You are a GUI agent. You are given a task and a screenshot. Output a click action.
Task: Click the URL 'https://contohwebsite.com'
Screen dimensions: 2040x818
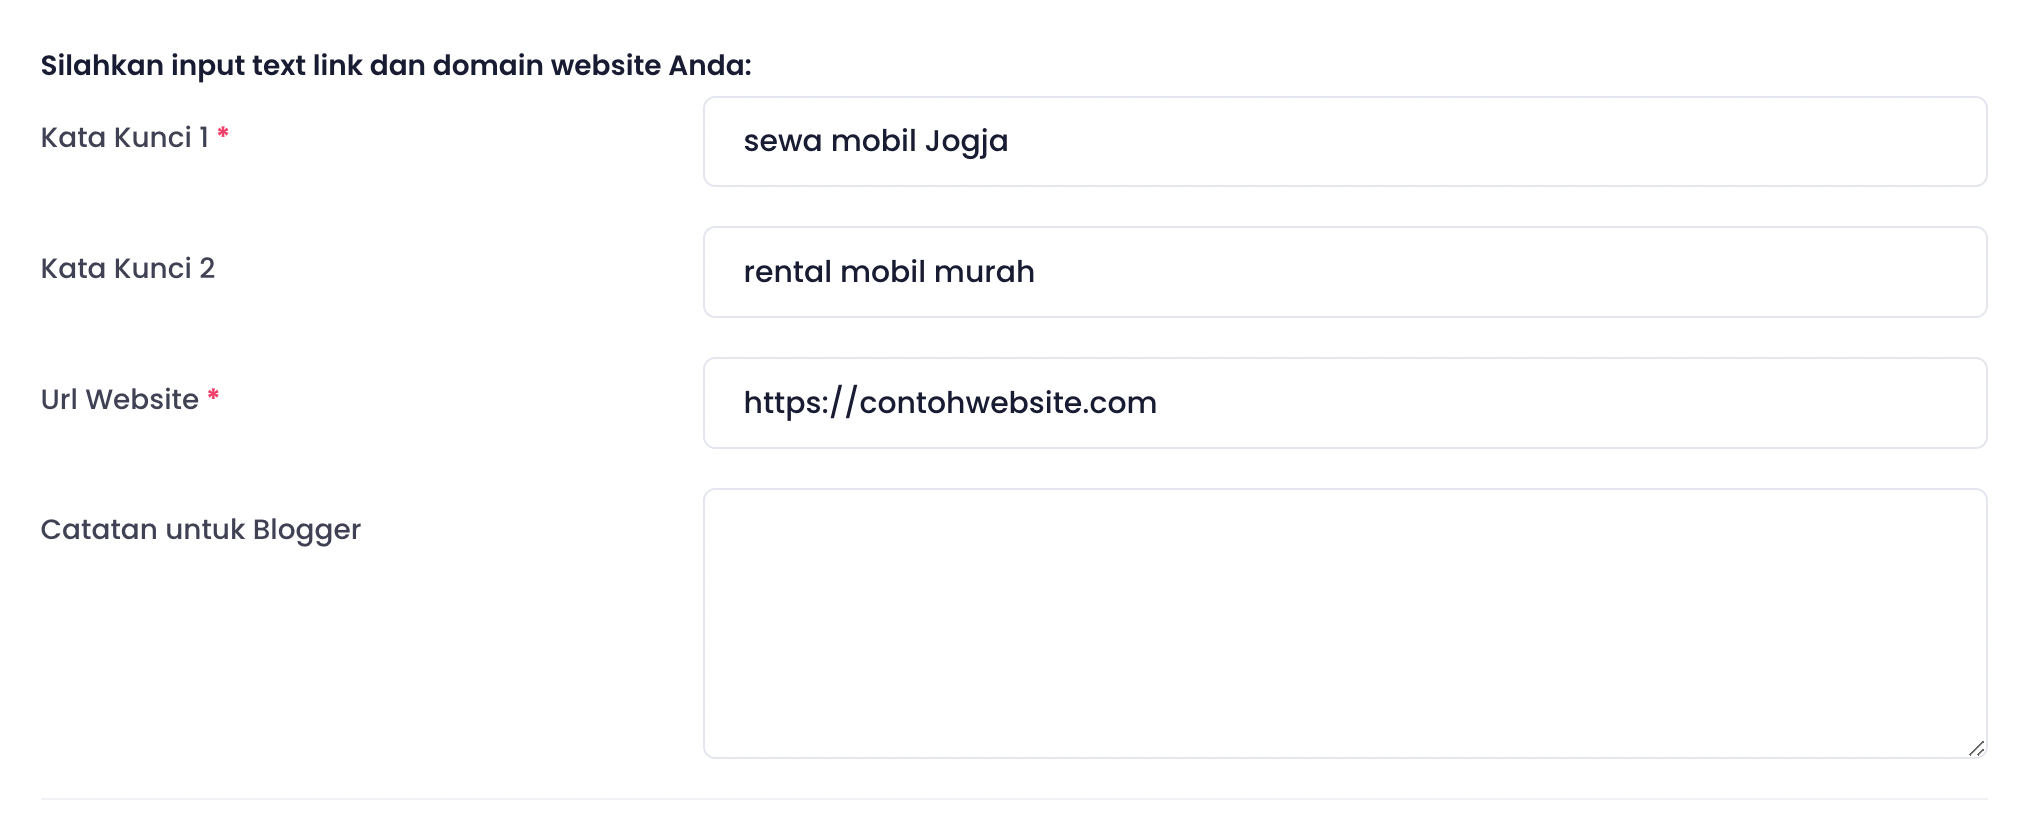click(949, 402)
